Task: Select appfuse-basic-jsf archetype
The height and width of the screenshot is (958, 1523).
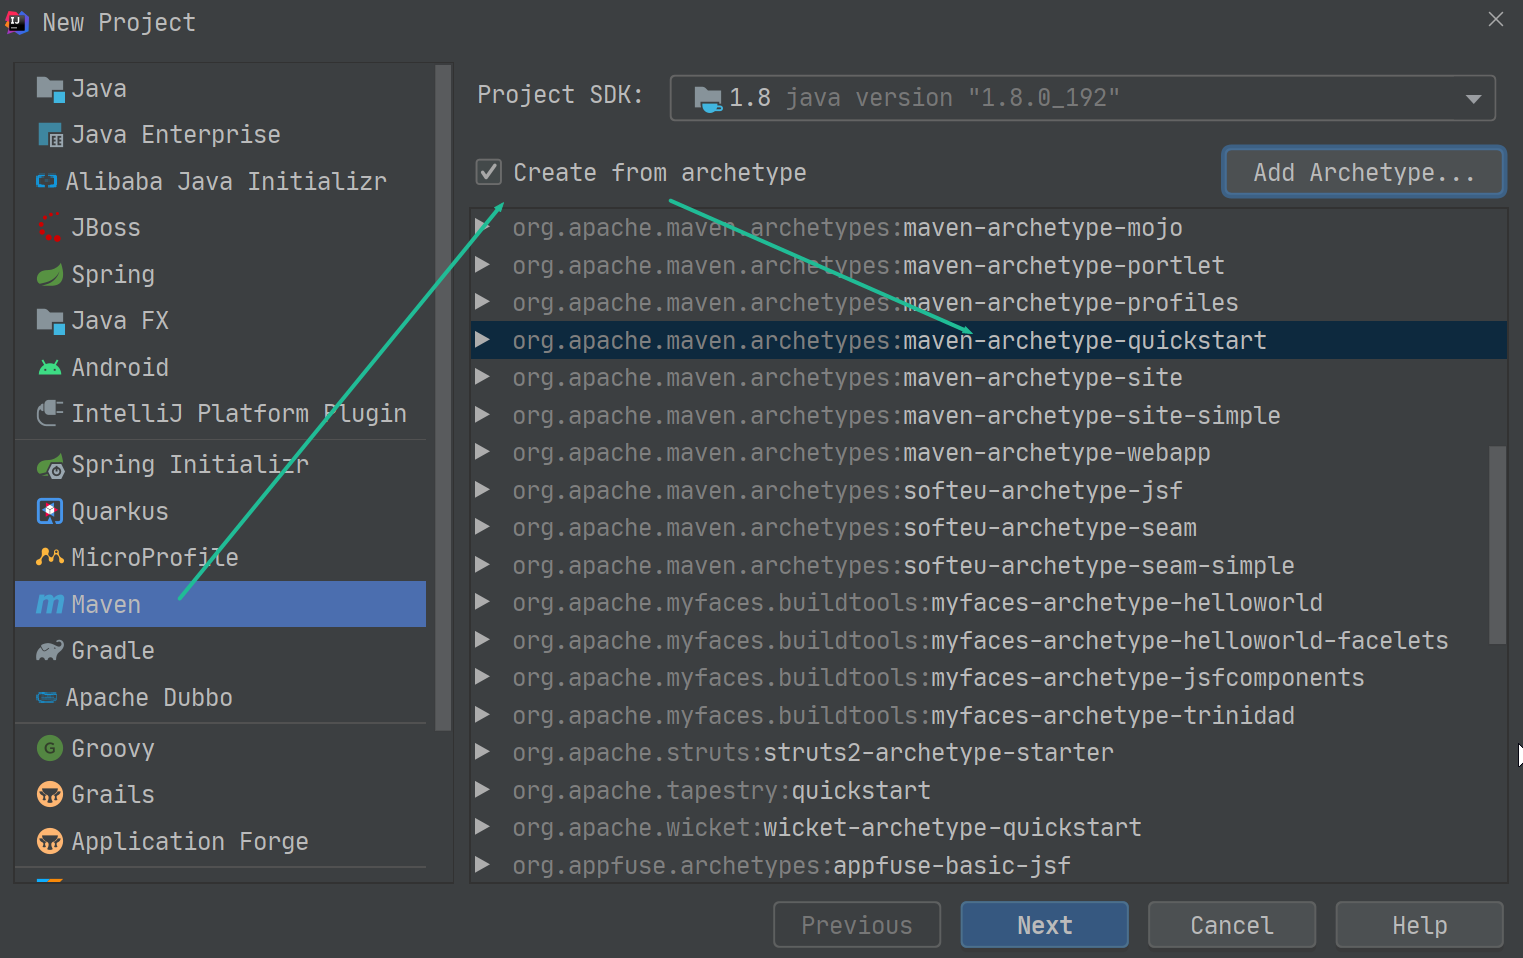Action: [989, 865]
